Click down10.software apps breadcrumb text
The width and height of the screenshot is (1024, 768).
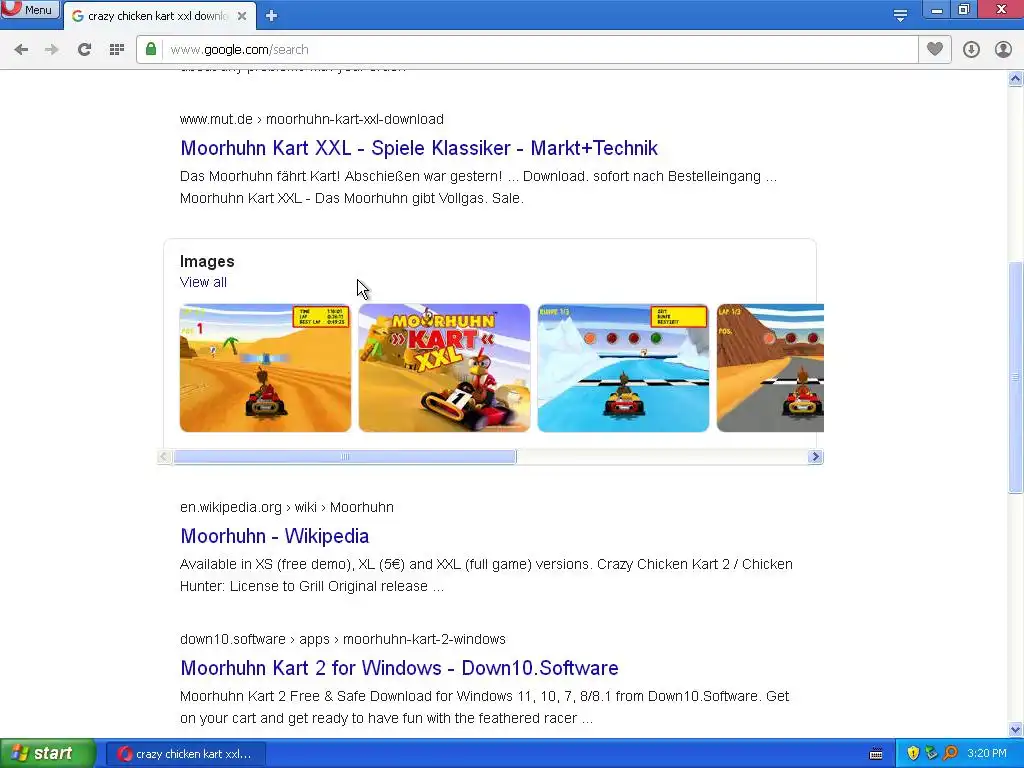point(343,639)
